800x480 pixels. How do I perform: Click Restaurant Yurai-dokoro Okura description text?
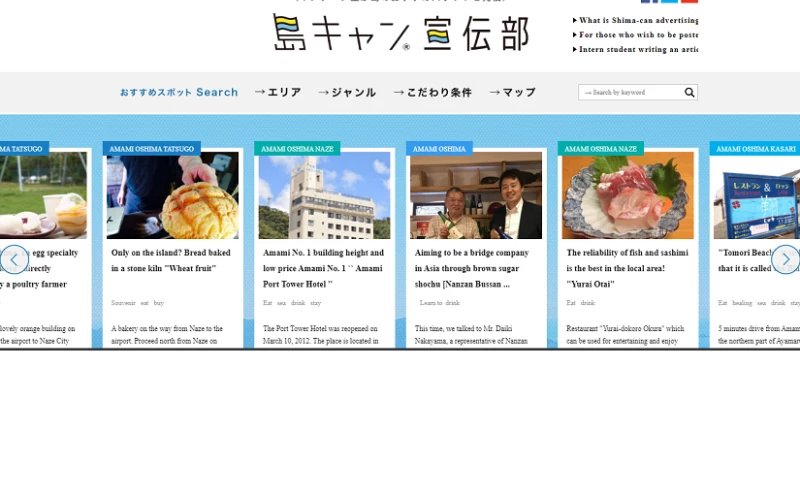[x=625, y=335]
